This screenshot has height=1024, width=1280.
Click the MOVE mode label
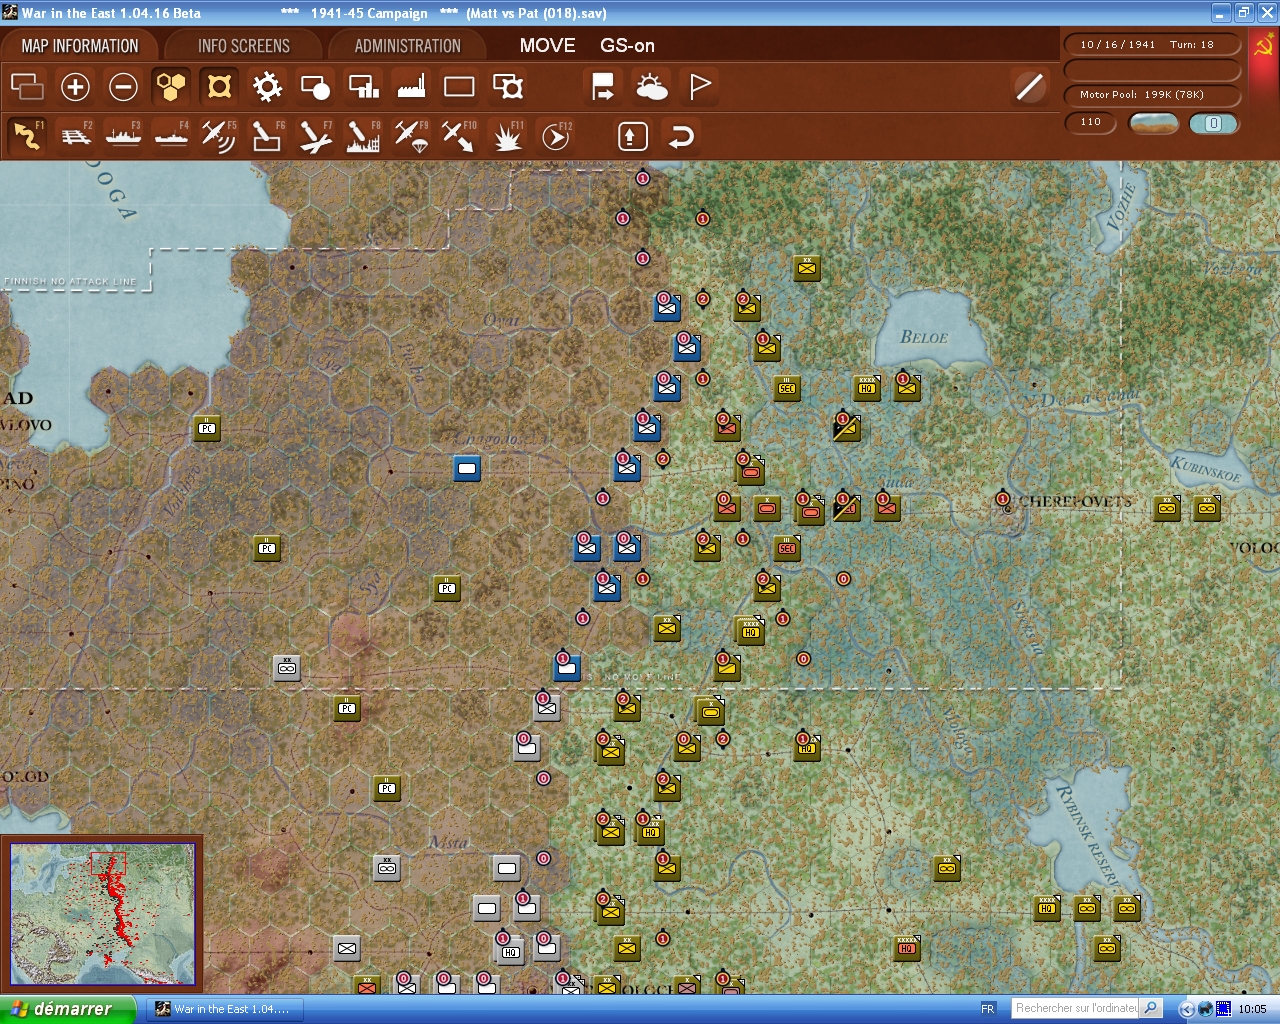tap(547, 46)
